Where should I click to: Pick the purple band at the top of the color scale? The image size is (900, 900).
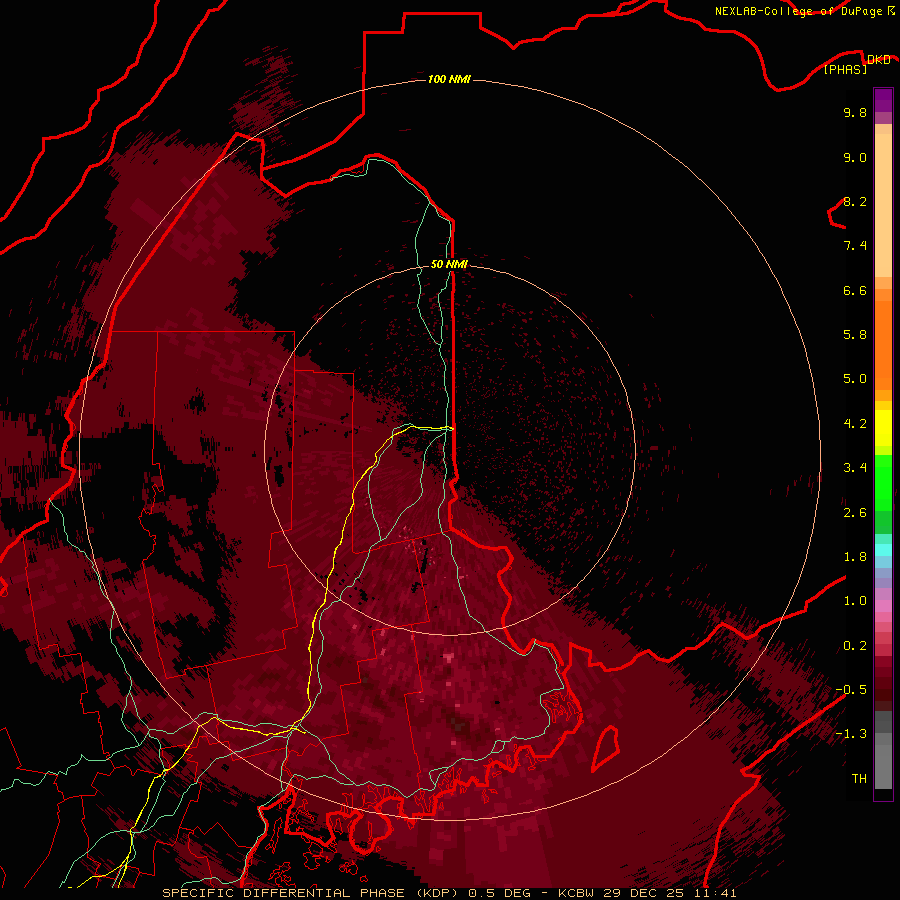[x=883, y=100]
